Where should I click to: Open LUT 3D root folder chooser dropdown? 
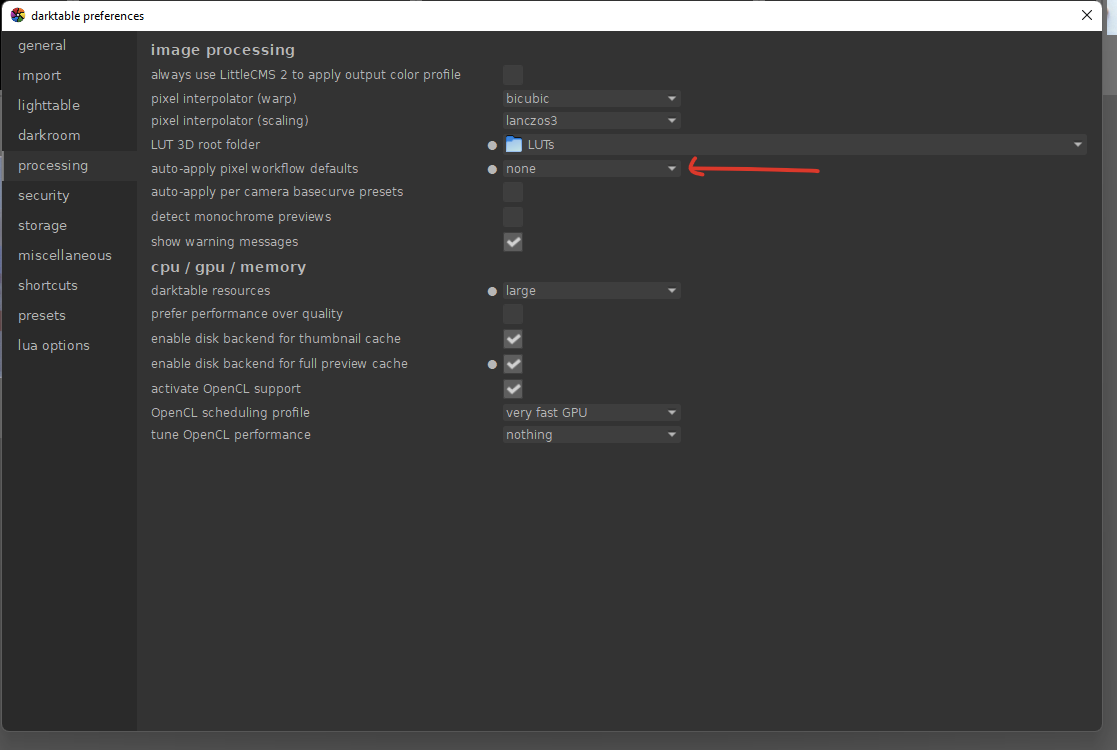click(795, 145)
